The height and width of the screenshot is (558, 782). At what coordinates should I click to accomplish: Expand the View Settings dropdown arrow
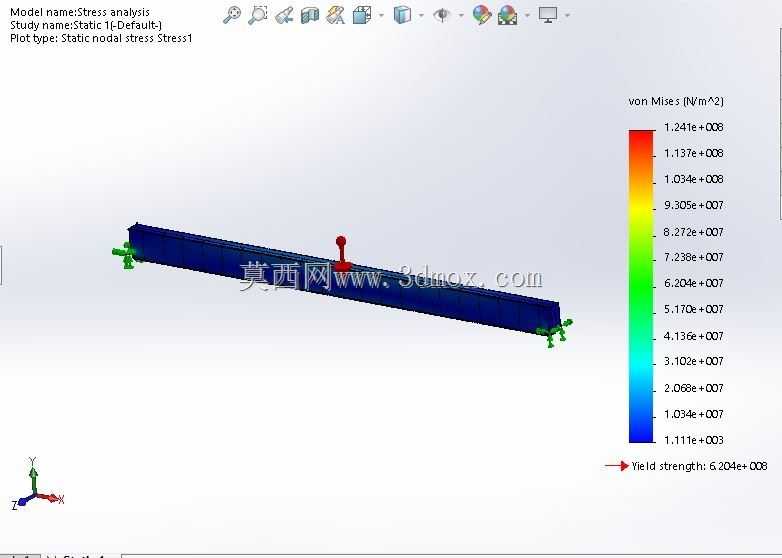[x=567, y=15]
